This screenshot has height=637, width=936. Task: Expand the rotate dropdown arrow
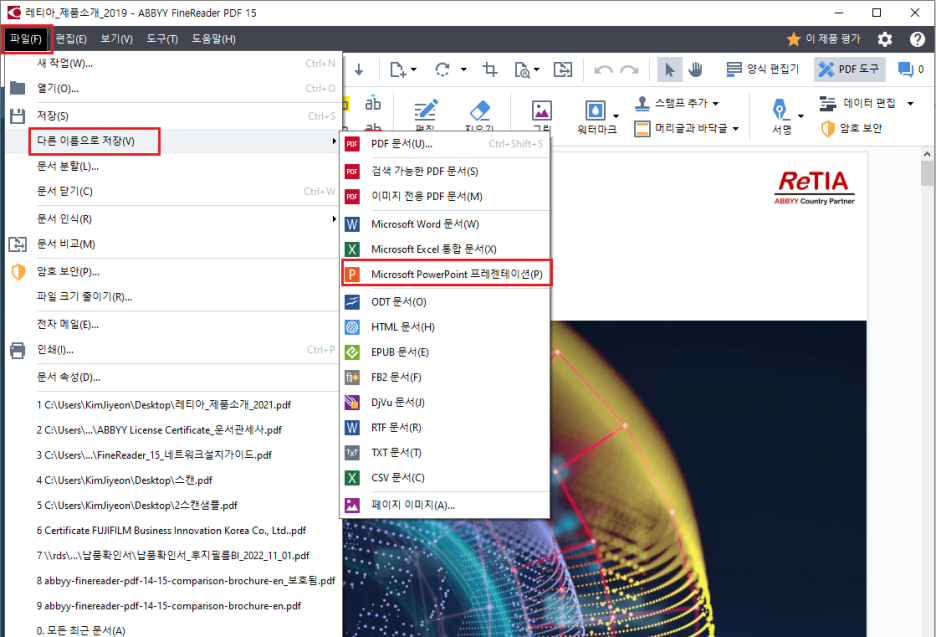463,70
